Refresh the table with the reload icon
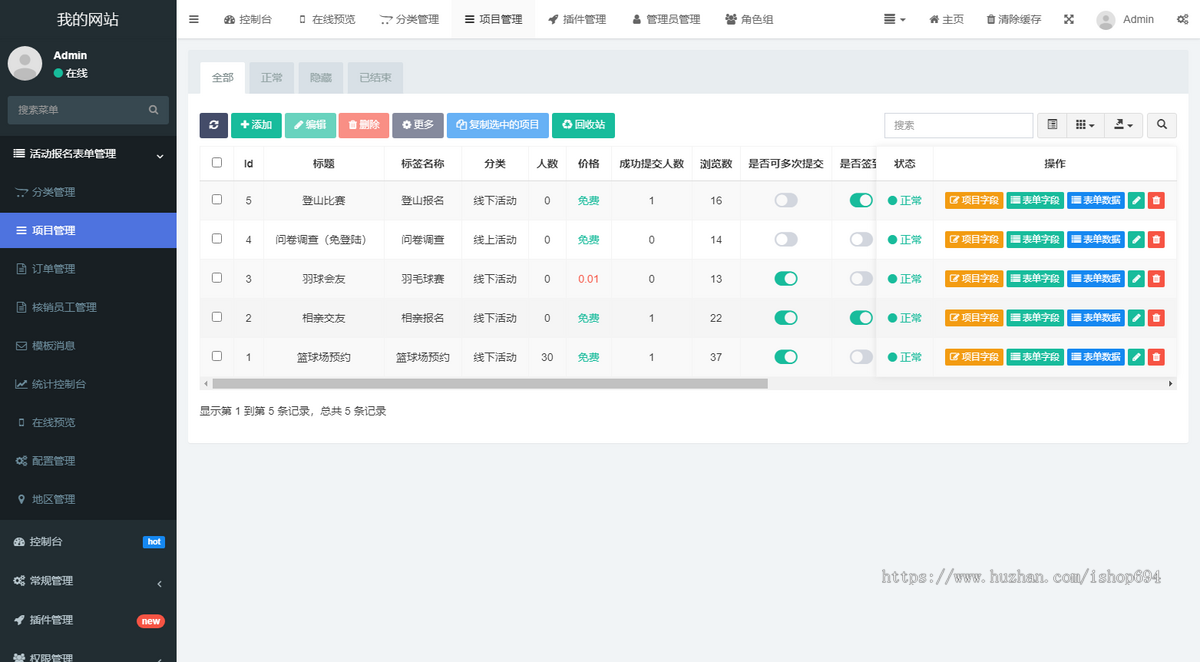Screen dimensions: 1200x662 click(x=214, y=125)
